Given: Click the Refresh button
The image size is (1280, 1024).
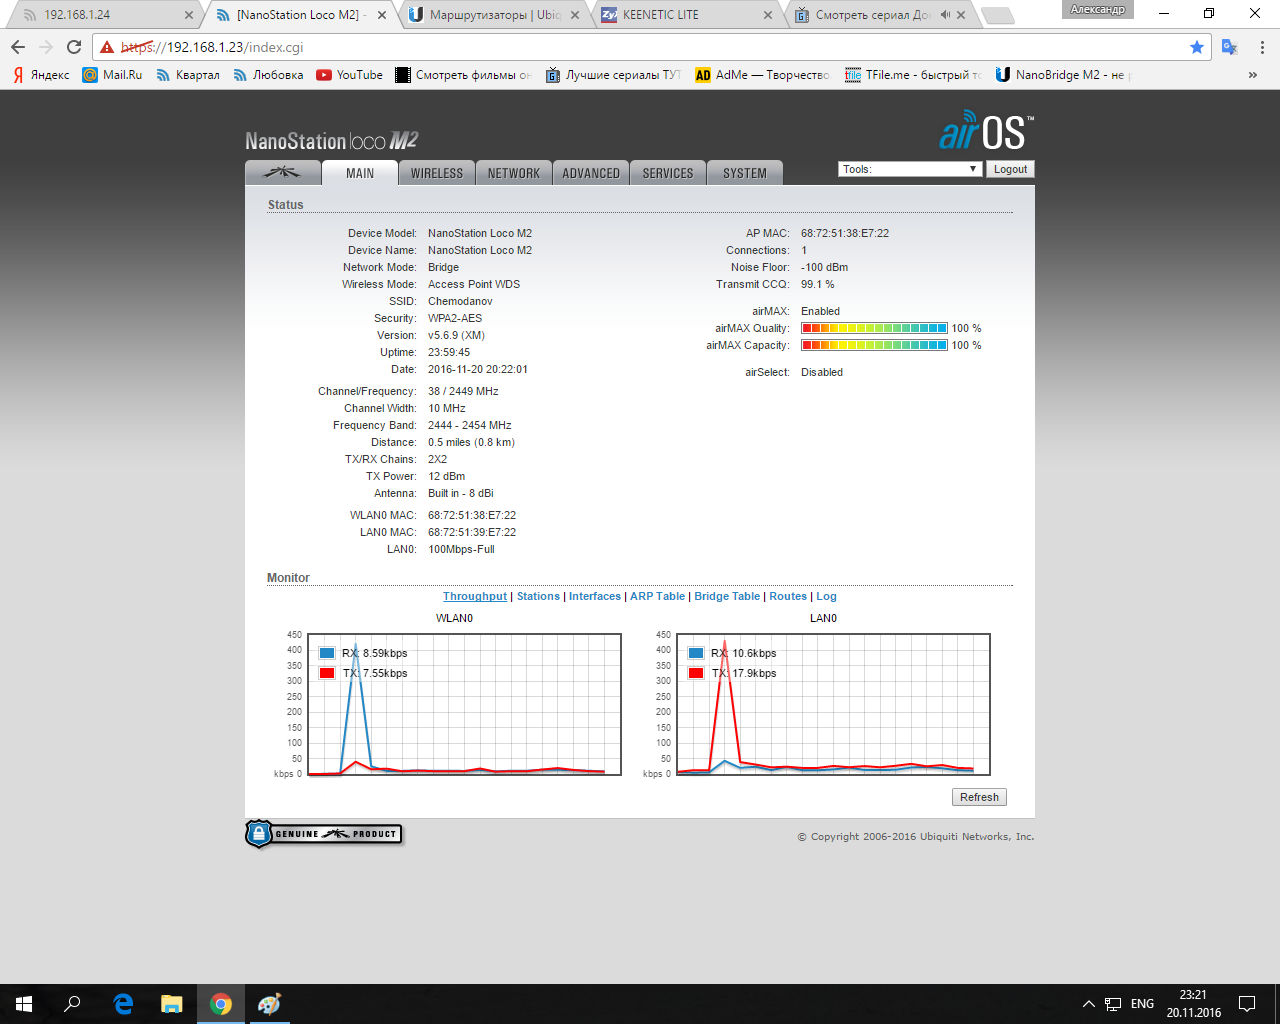Looking at the screenshot, I should [979, 797].
